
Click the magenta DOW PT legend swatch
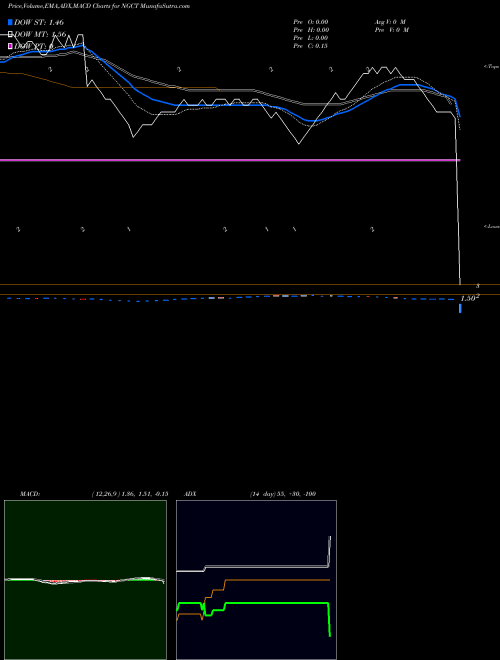tap(10, 46)
